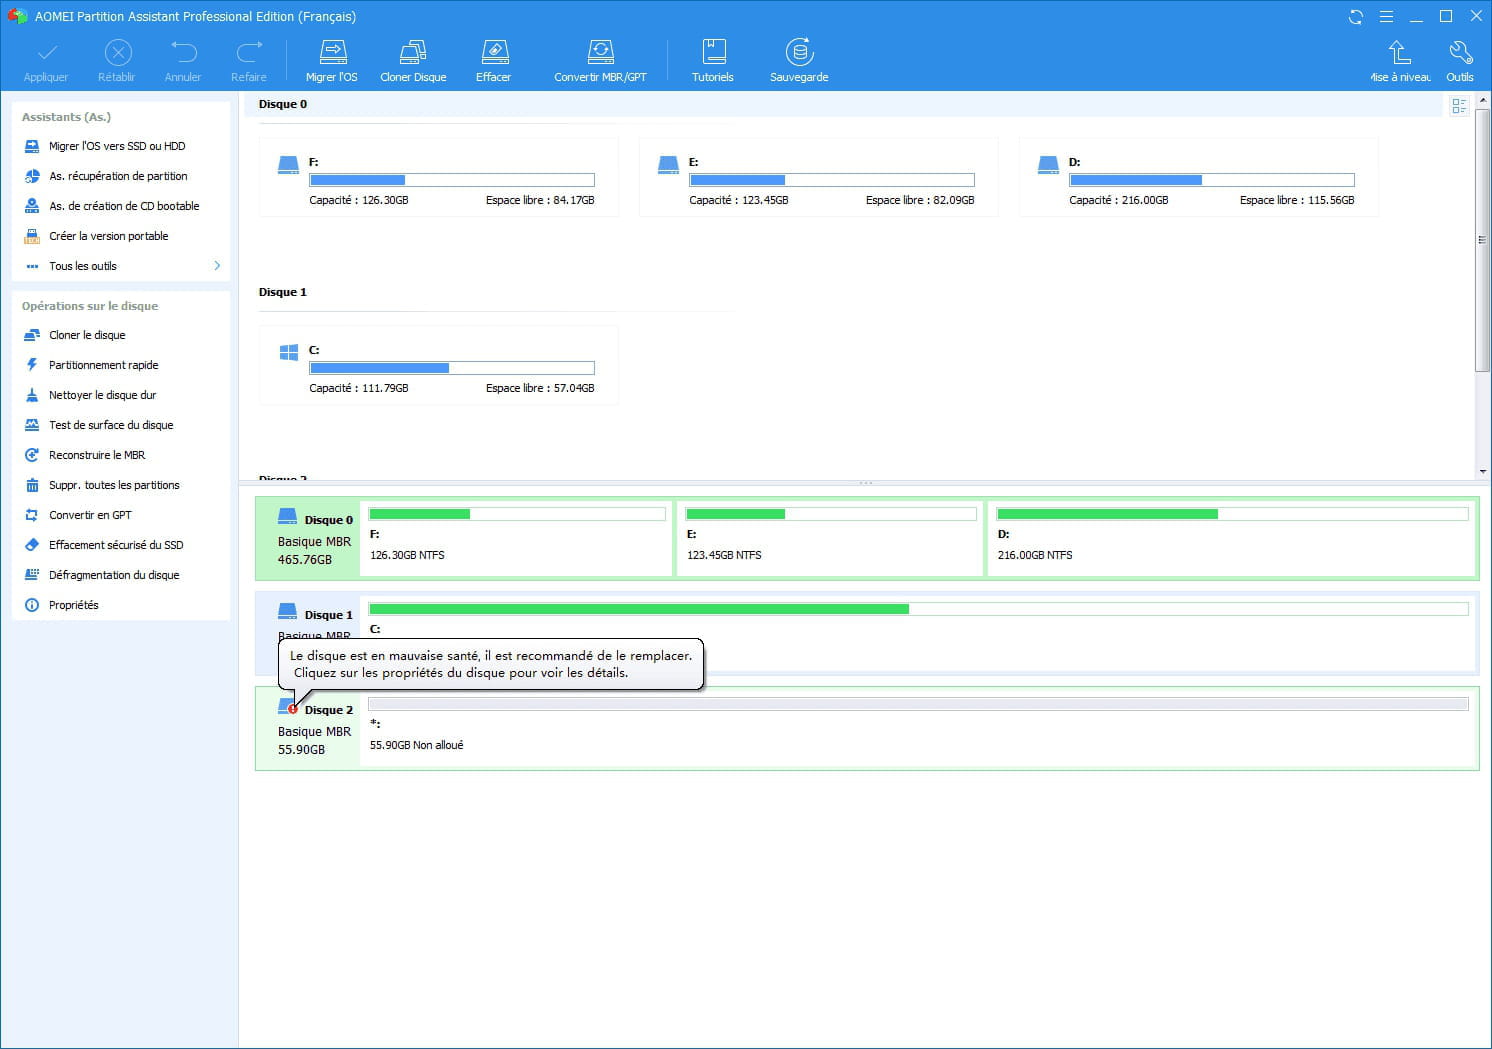1492x1049 pixels.
Task: Click the Mise à niveau upgrade icon
Action: [1399, 61]
